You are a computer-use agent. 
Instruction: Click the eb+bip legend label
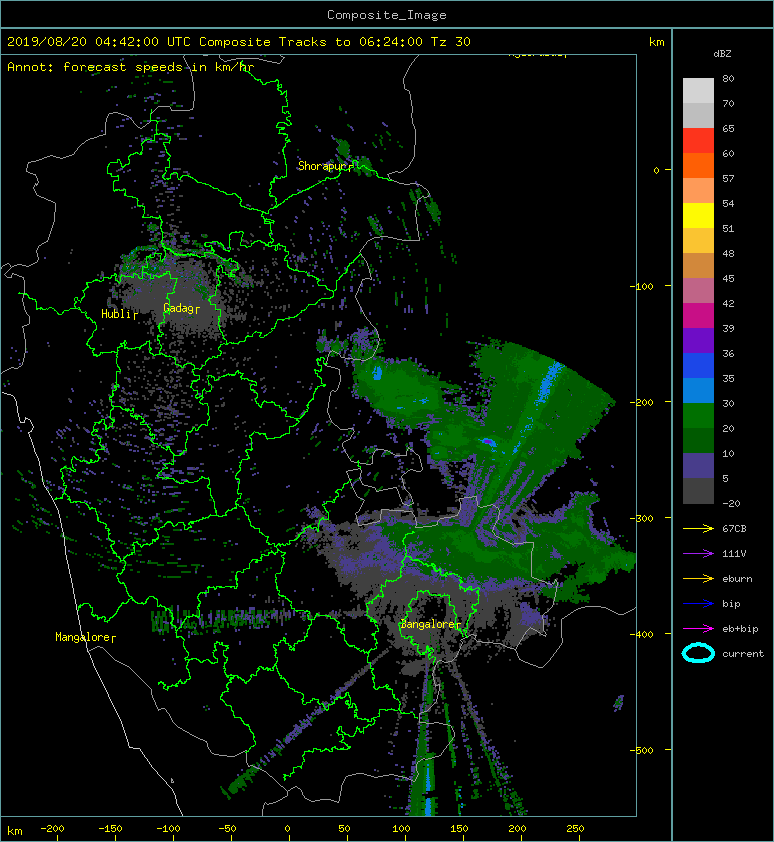(x=740, y=629)
